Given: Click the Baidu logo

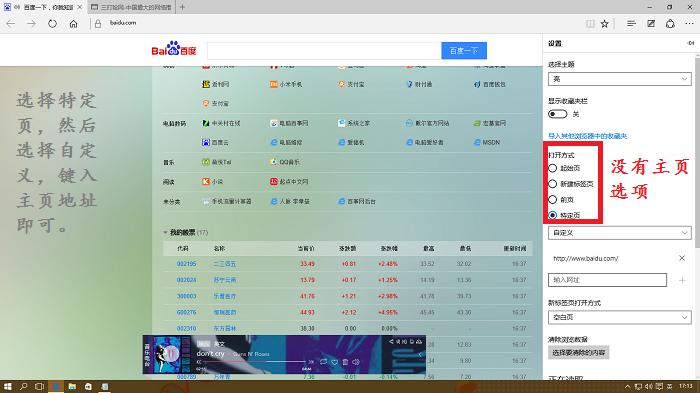Looking at the screenshot, I should (174, 49).
